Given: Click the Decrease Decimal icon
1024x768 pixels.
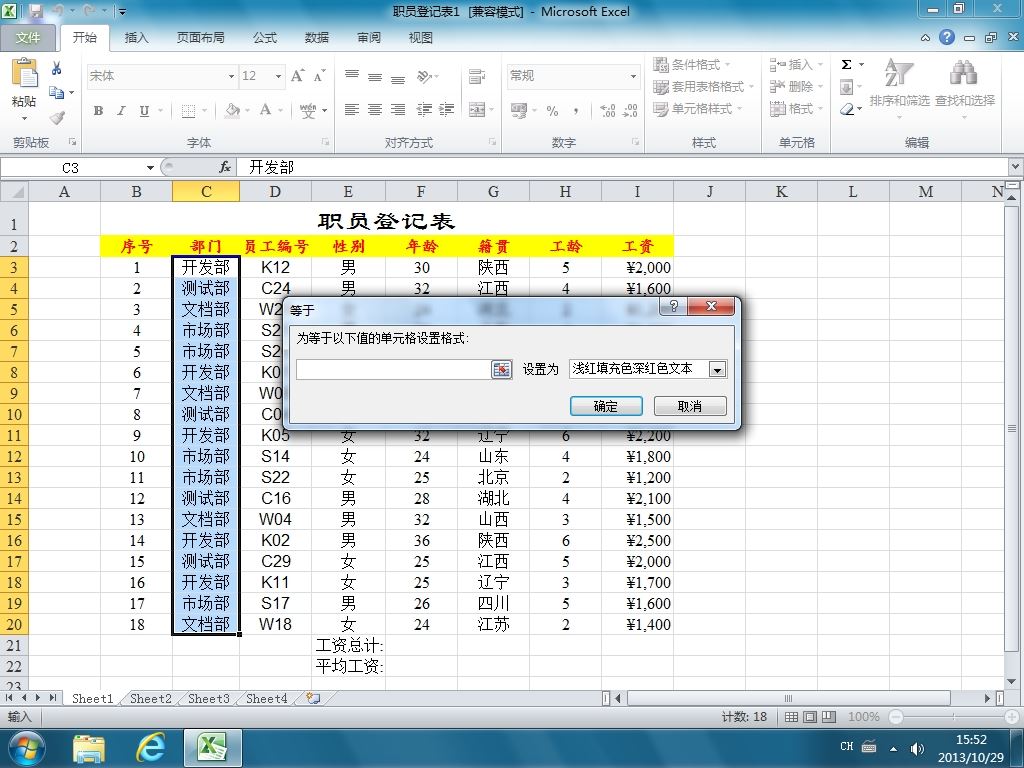Looking at the screenshot, I should tap(630, 110).
